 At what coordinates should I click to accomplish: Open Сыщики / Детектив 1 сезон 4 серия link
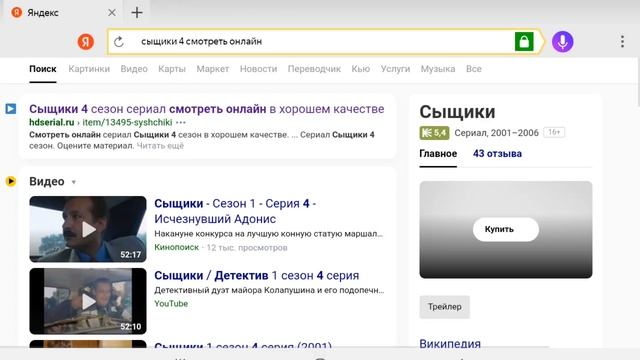click(257, 276)
